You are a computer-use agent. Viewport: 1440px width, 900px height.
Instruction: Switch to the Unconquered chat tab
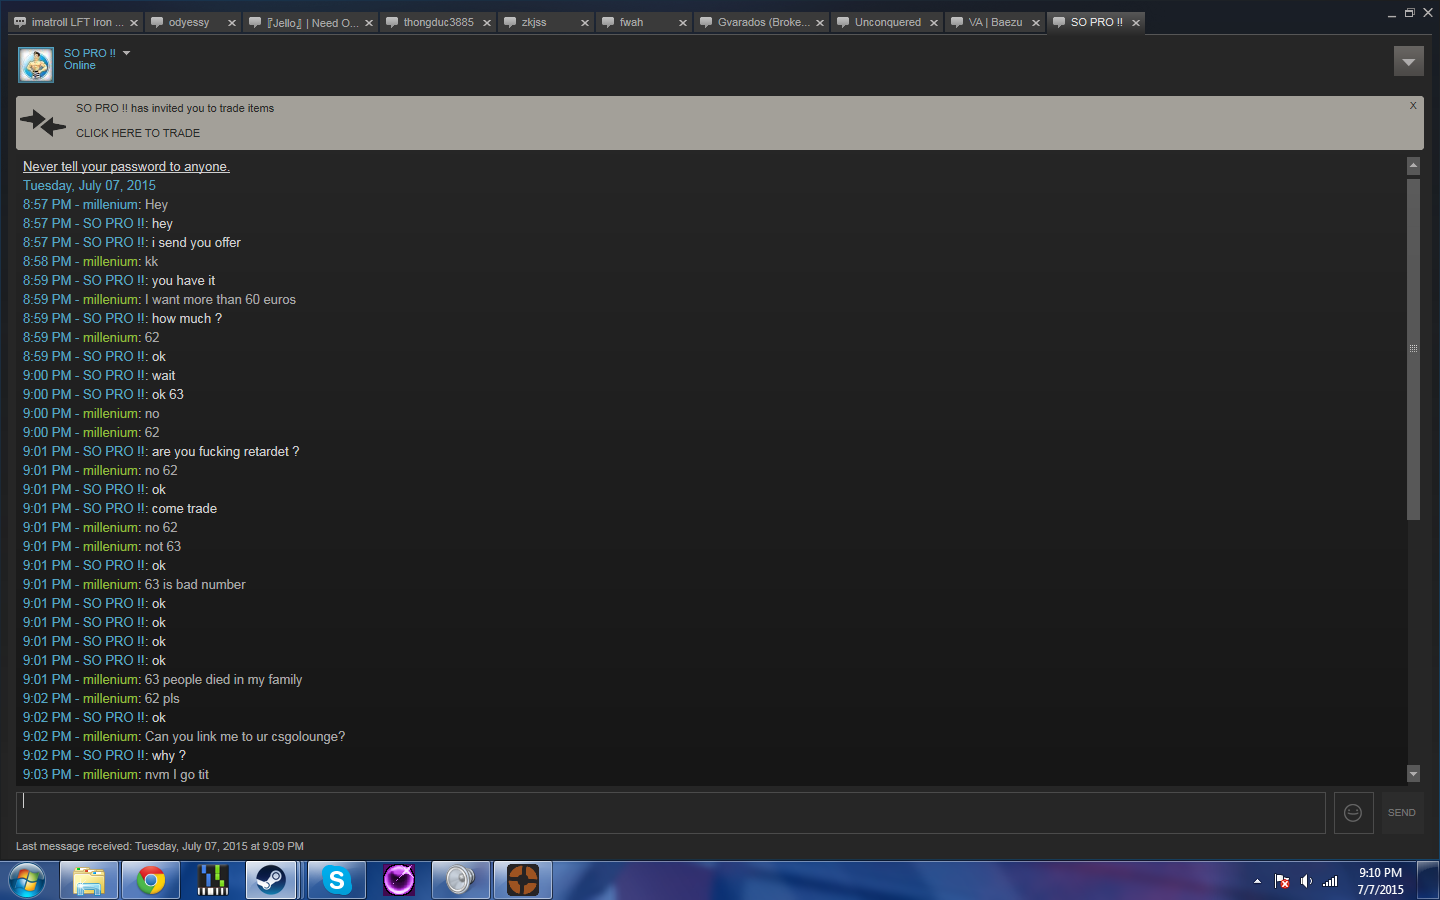click(887, 22)
